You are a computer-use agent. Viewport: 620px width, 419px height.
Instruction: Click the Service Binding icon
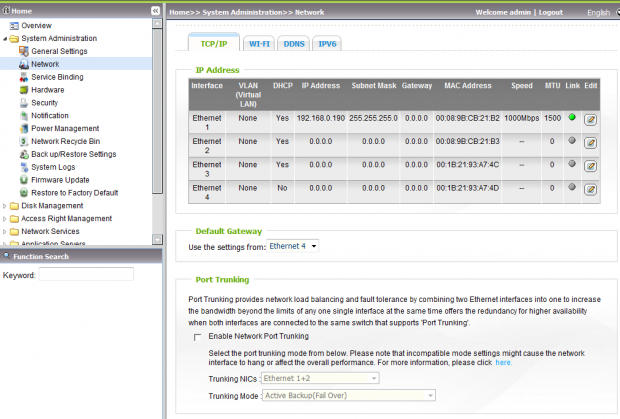click(x=24, y=77)
